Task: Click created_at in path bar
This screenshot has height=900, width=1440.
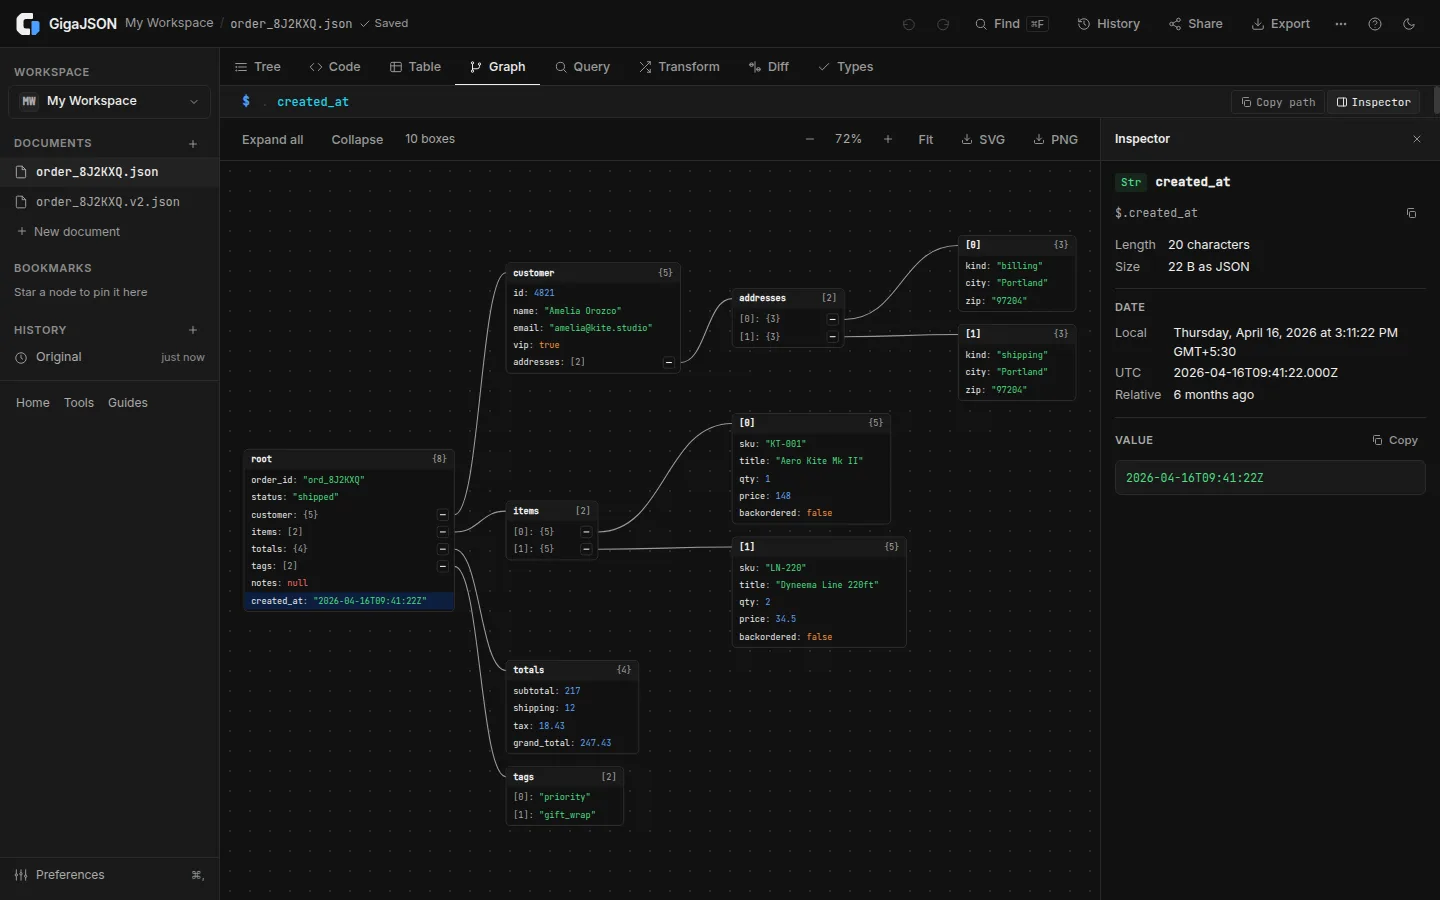Action: 313,102
